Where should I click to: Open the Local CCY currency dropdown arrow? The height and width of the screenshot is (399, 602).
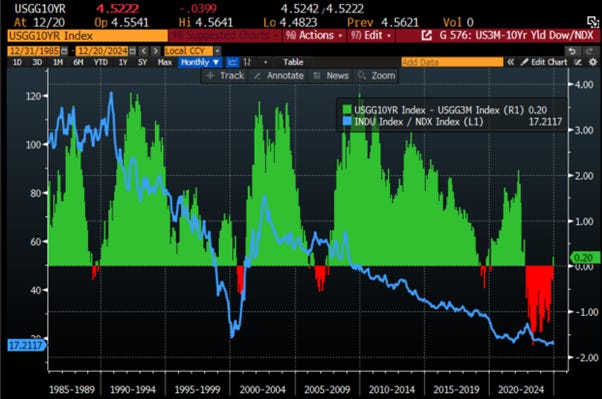pos(218,51)
